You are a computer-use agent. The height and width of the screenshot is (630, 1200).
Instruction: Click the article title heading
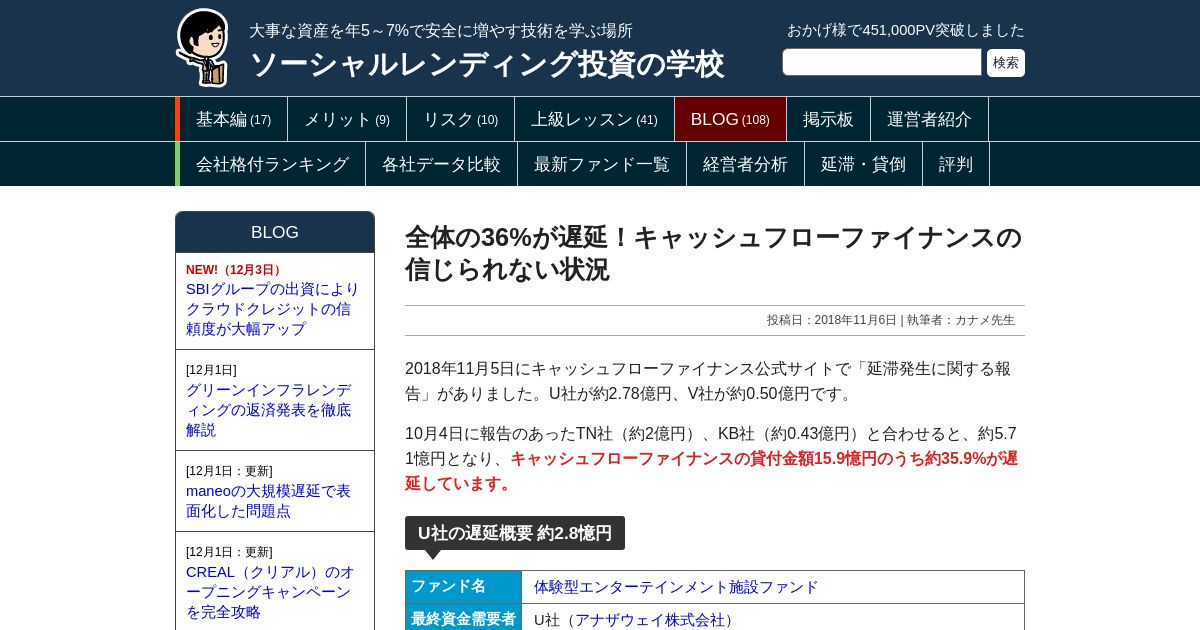point(713,253)
